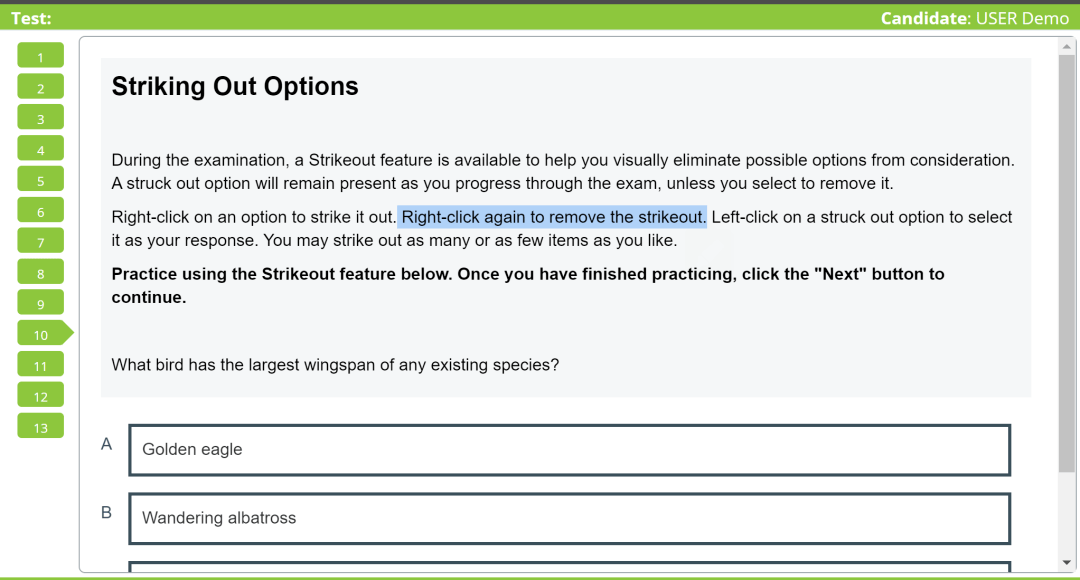
Task: Jump to question 12
Action: pos(41,395)
